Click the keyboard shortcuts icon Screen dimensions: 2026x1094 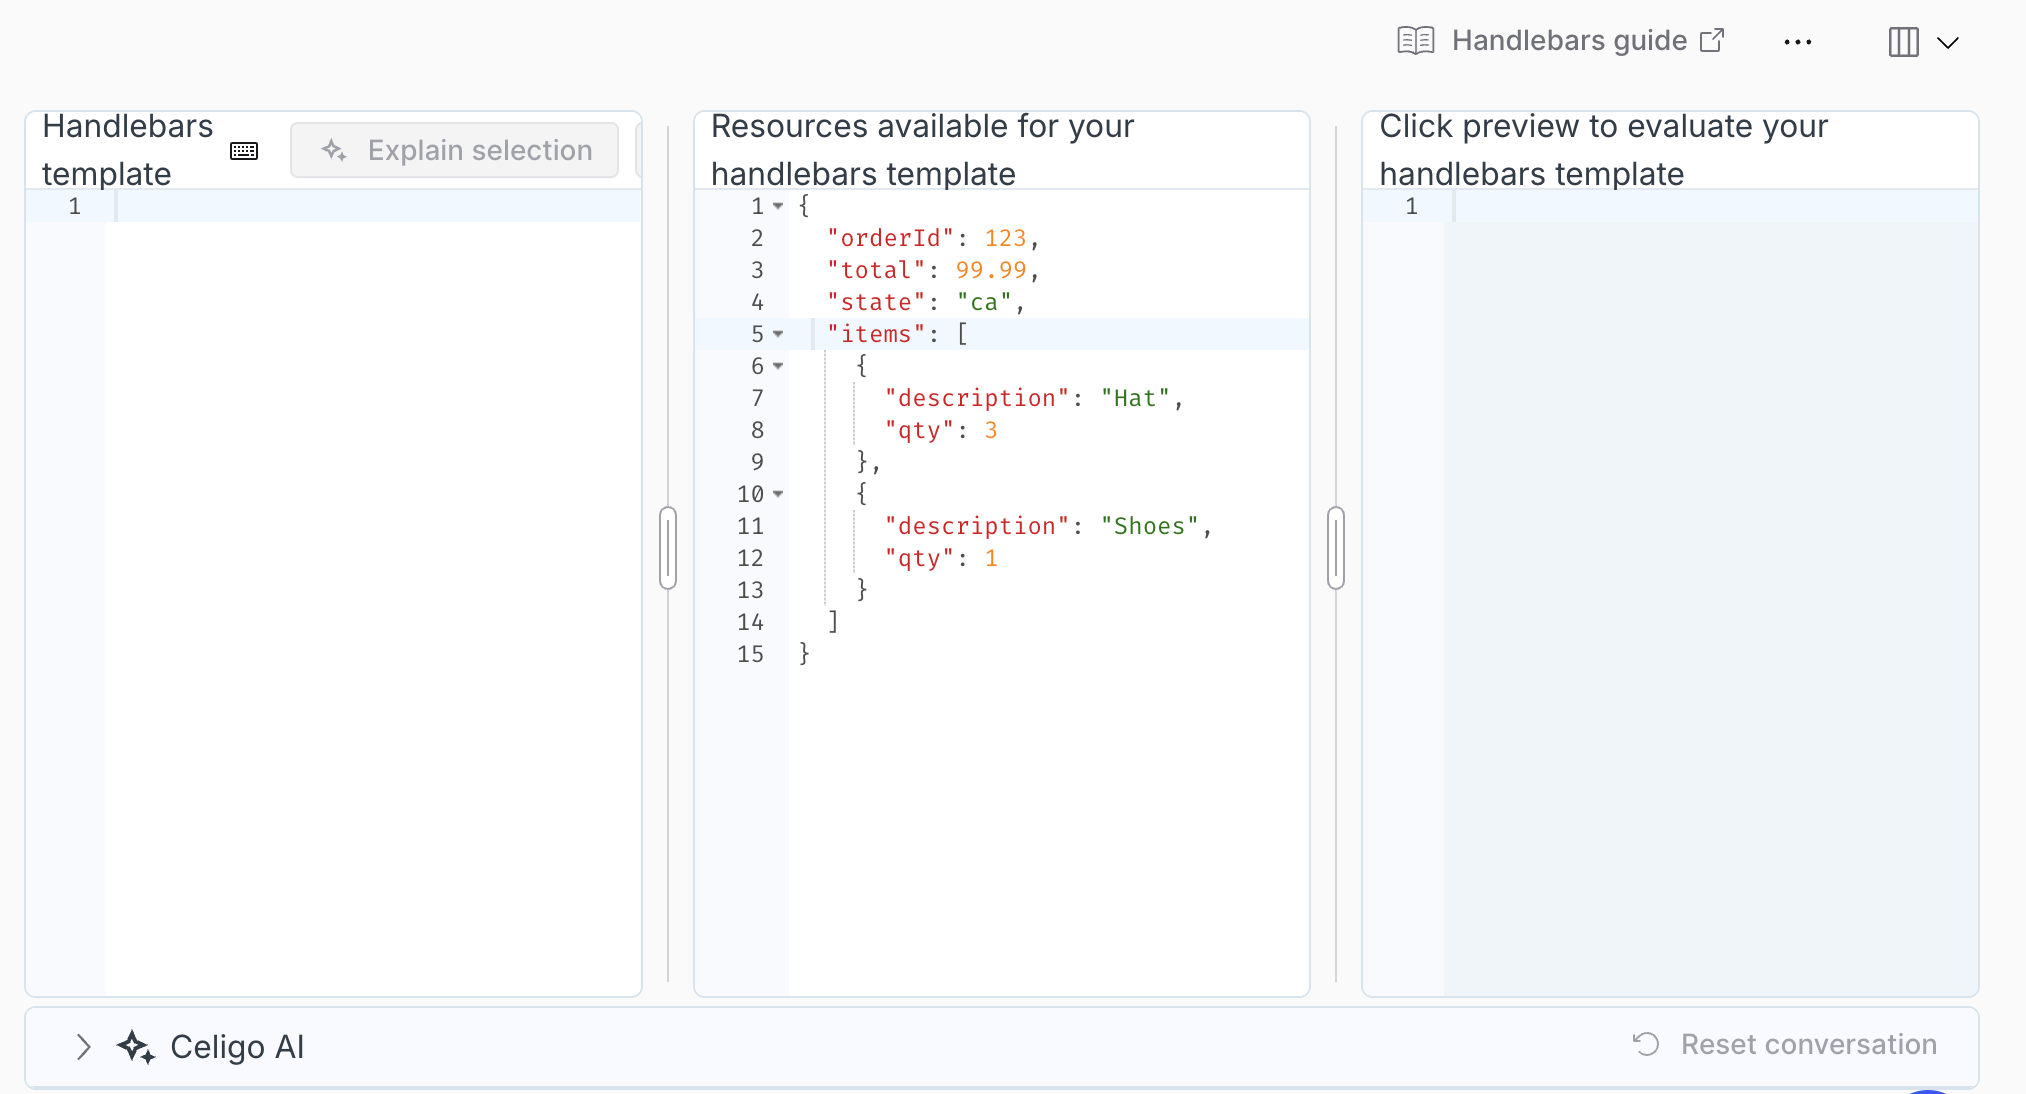point(244,151)
